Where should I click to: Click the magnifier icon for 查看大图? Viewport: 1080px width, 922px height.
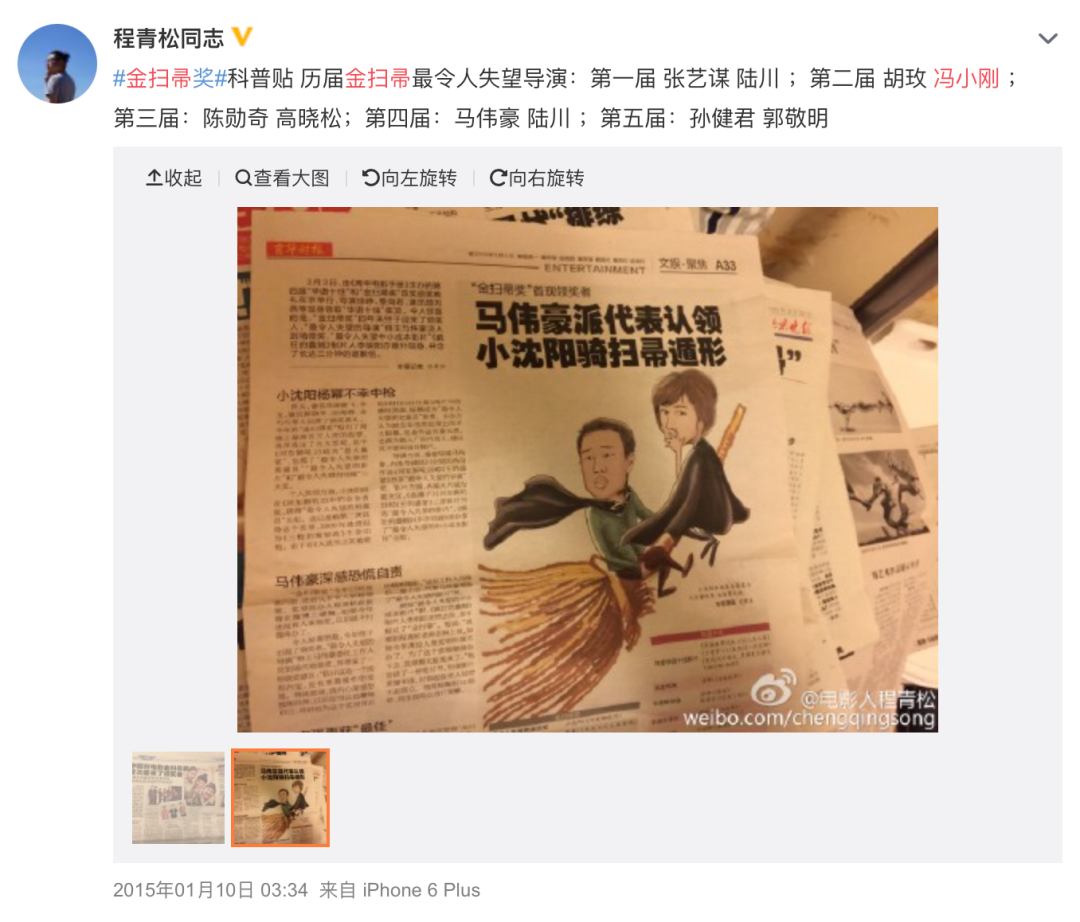pos(243,178)
